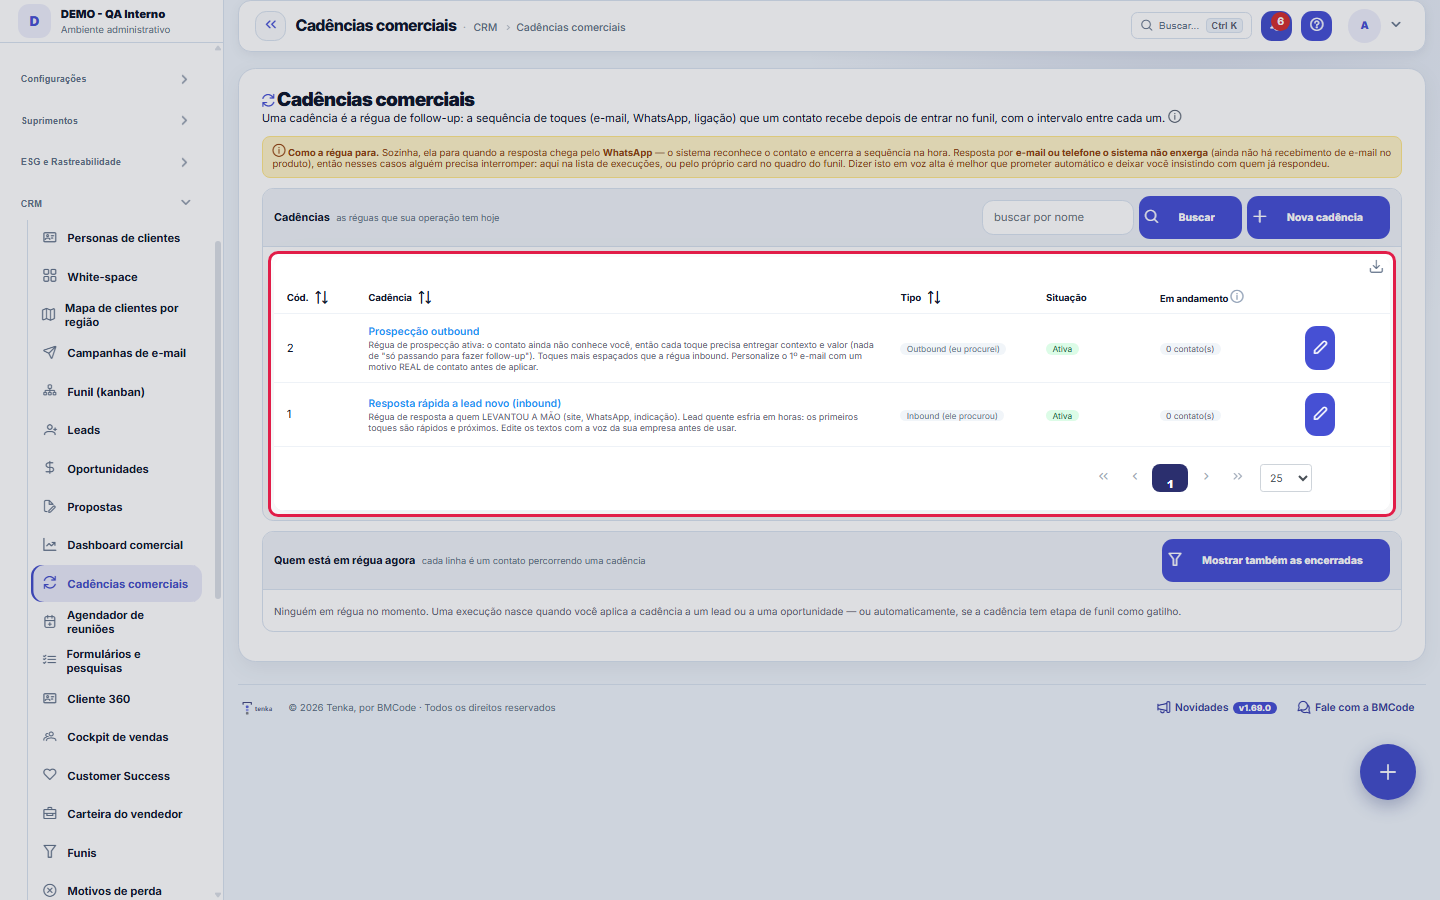This screenshot has height=900, width=1440.
Task: Expand ESG e Rastreabilidade section
Action: (105, 162)
